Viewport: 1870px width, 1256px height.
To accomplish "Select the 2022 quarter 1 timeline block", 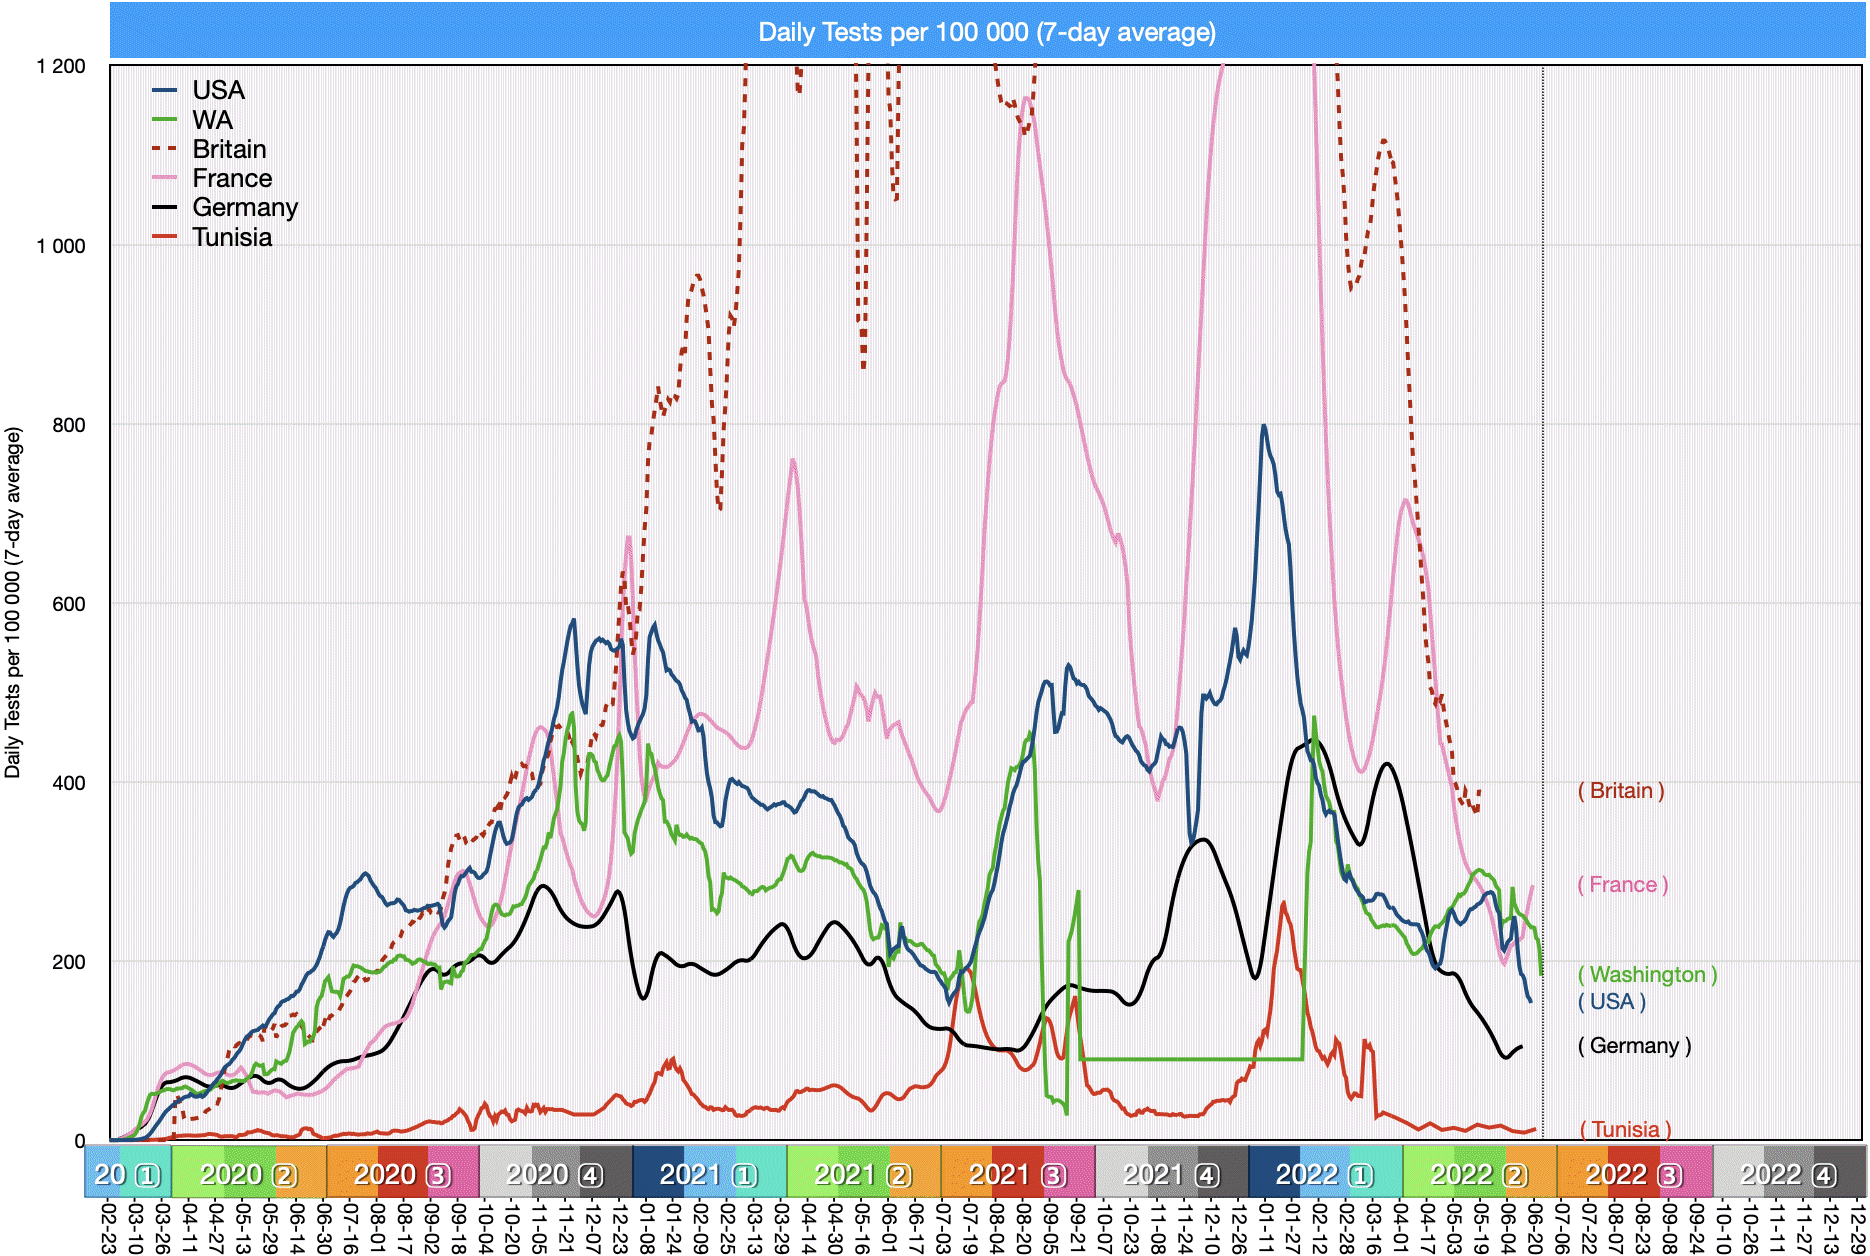I will pyautogui.click(x=1325, y=1174).
